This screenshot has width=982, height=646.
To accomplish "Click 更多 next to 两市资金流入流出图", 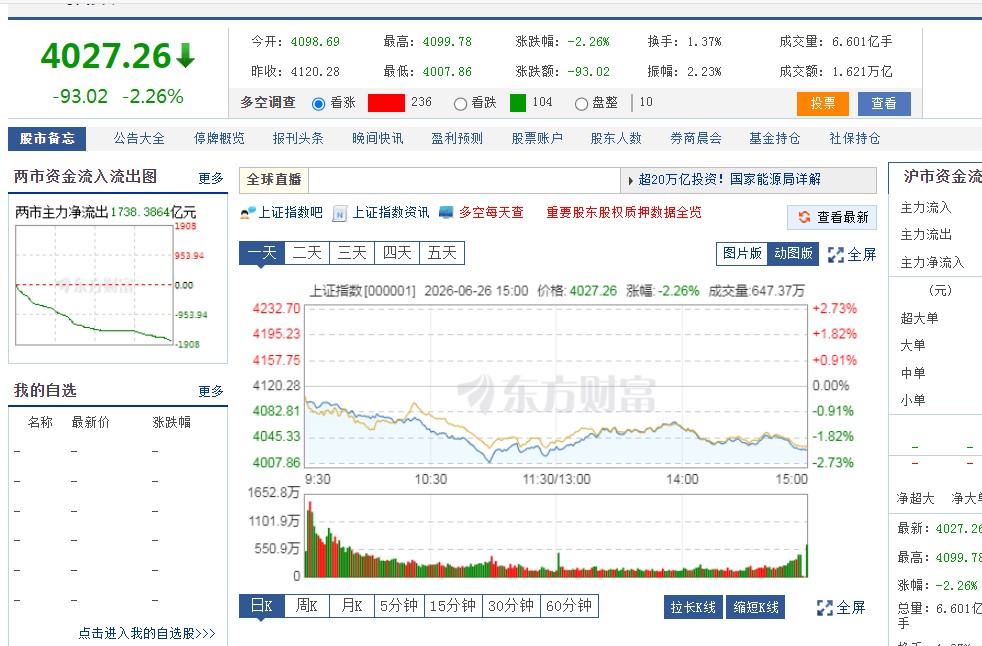I will pyautogui.click(x=211, y=179).
